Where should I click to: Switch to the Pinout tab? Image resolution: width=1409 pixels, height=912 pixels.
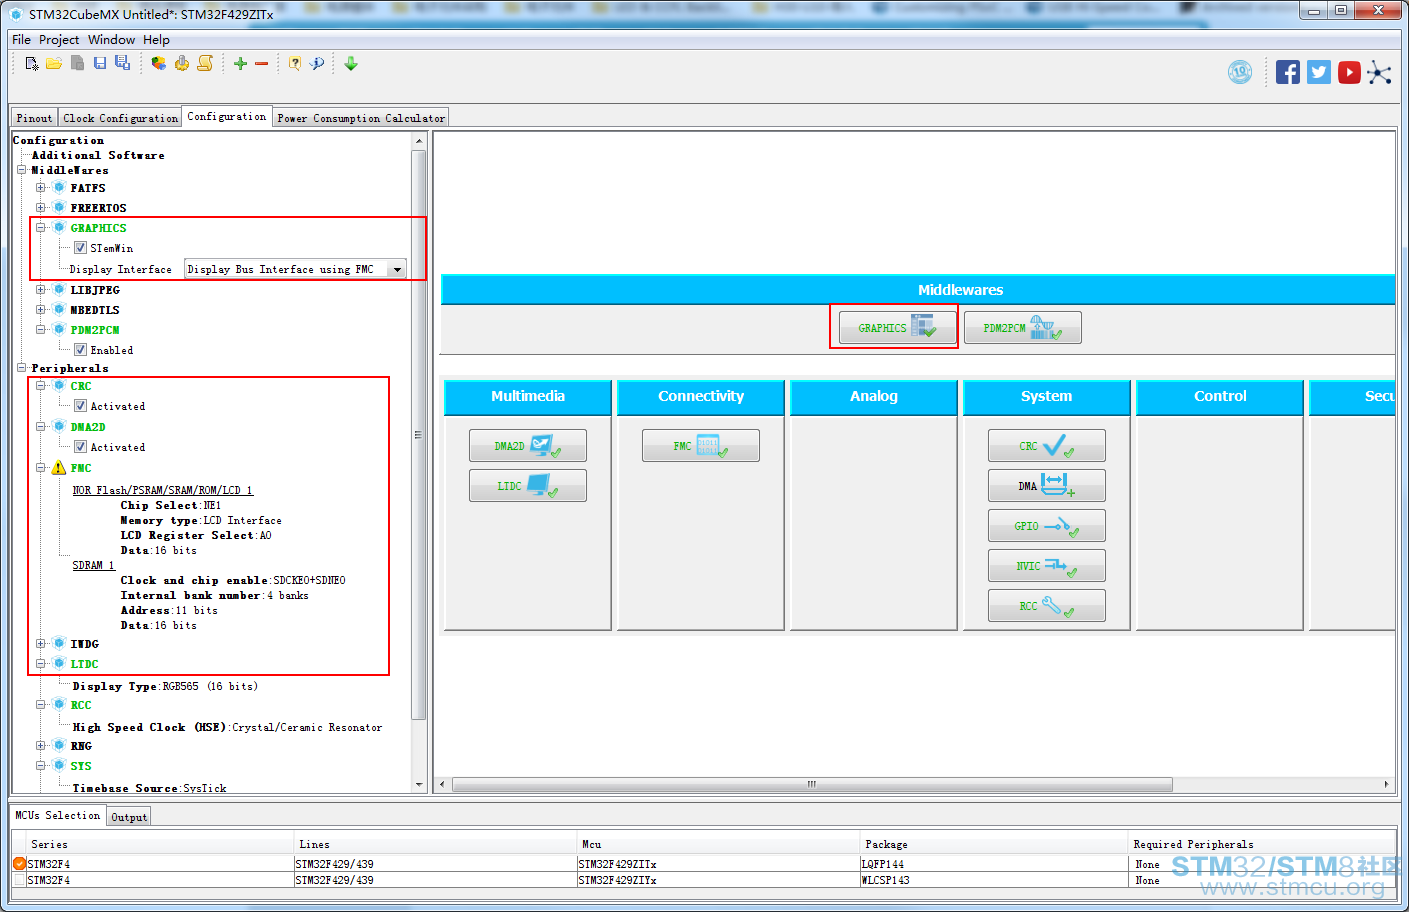click(34, 118)
